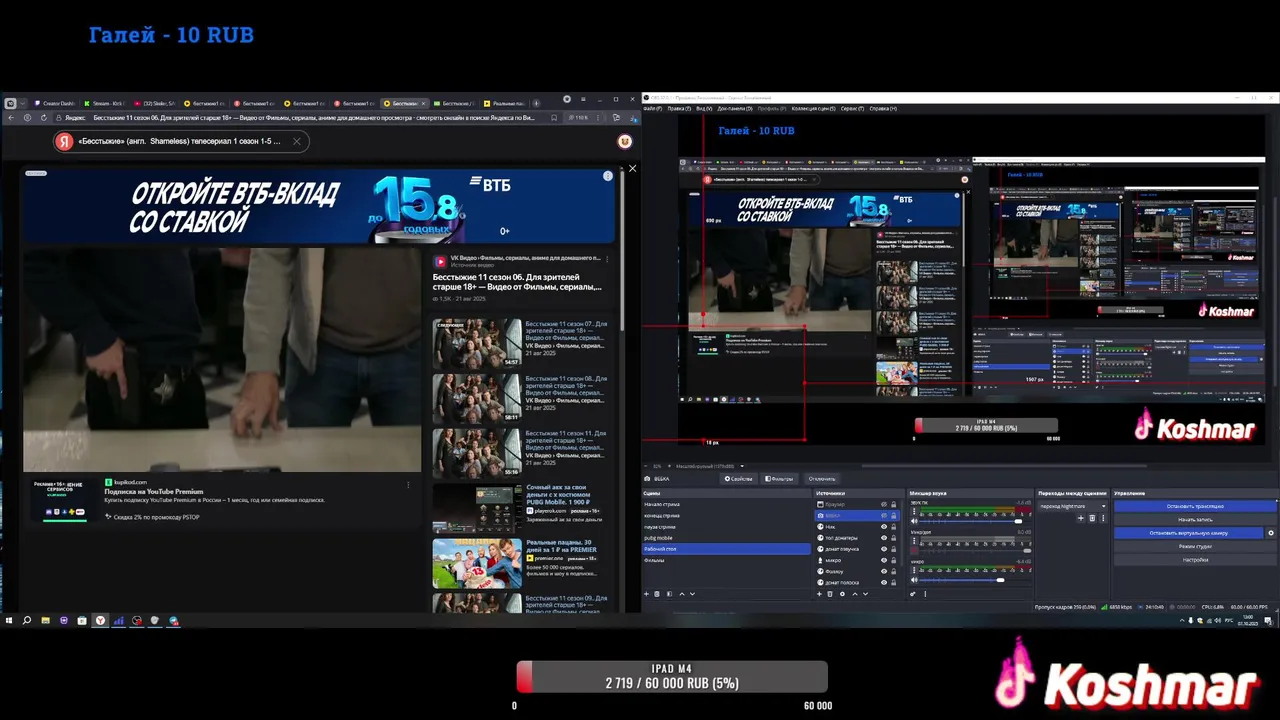1280x720 pixels.
Task: Hide the Фоллоу source with eye icon
Action: click(884, 571)
